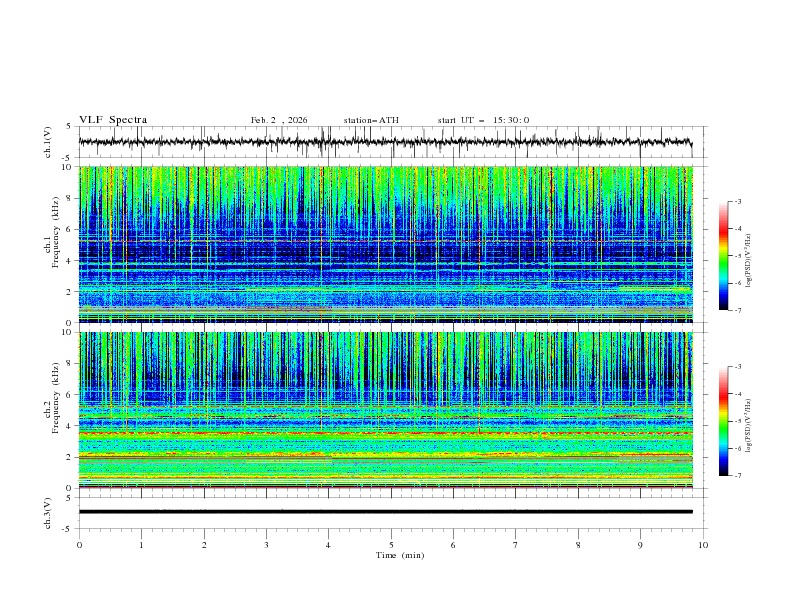Image resolution: width=792 pixels, height=612 pixels.
Task: Click the '5' voltage tick on ch.1(V) axis
Action: point(69,127)
